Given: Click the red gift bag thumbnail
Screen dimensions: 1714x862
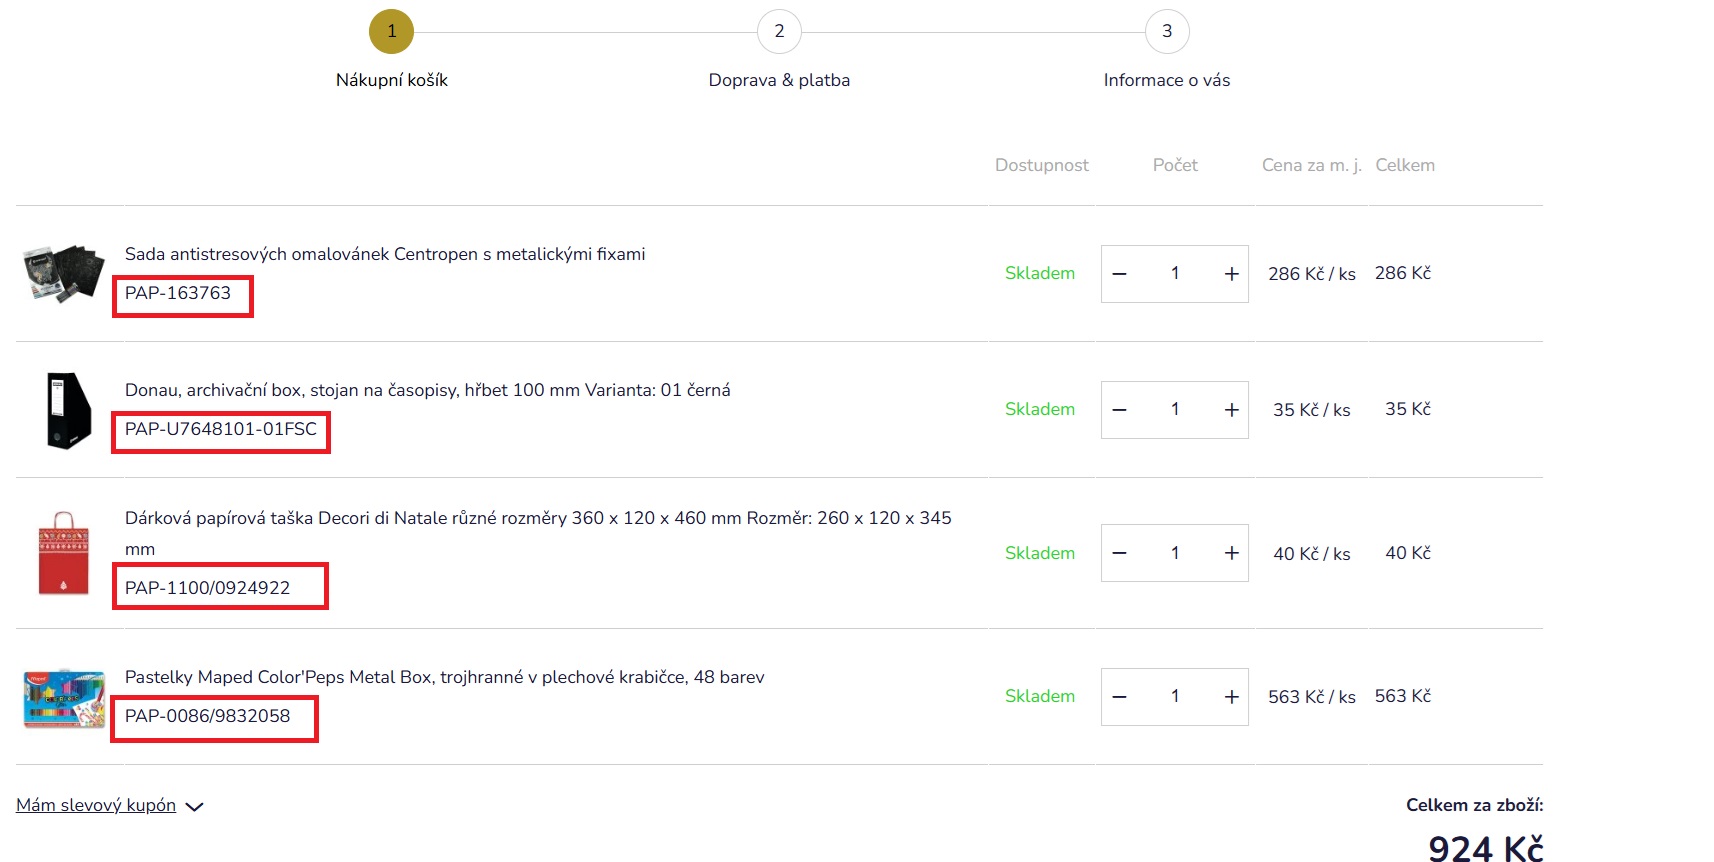Looking at the screenshot, I should pyautogui.click(x=64, y=553).
